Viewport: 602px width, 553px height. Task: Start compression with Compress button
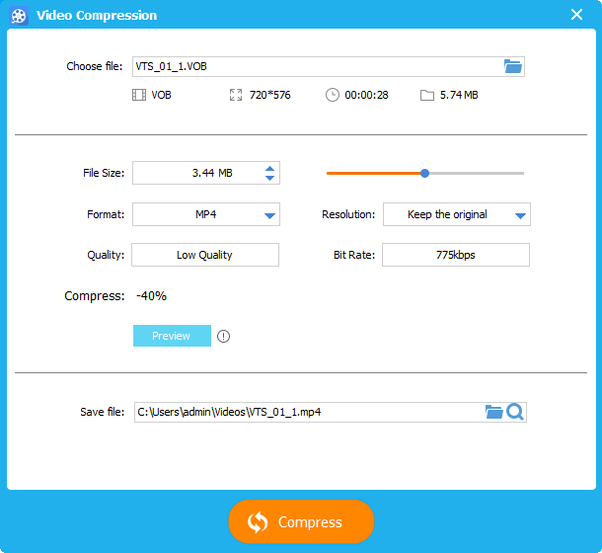(301, 522)
